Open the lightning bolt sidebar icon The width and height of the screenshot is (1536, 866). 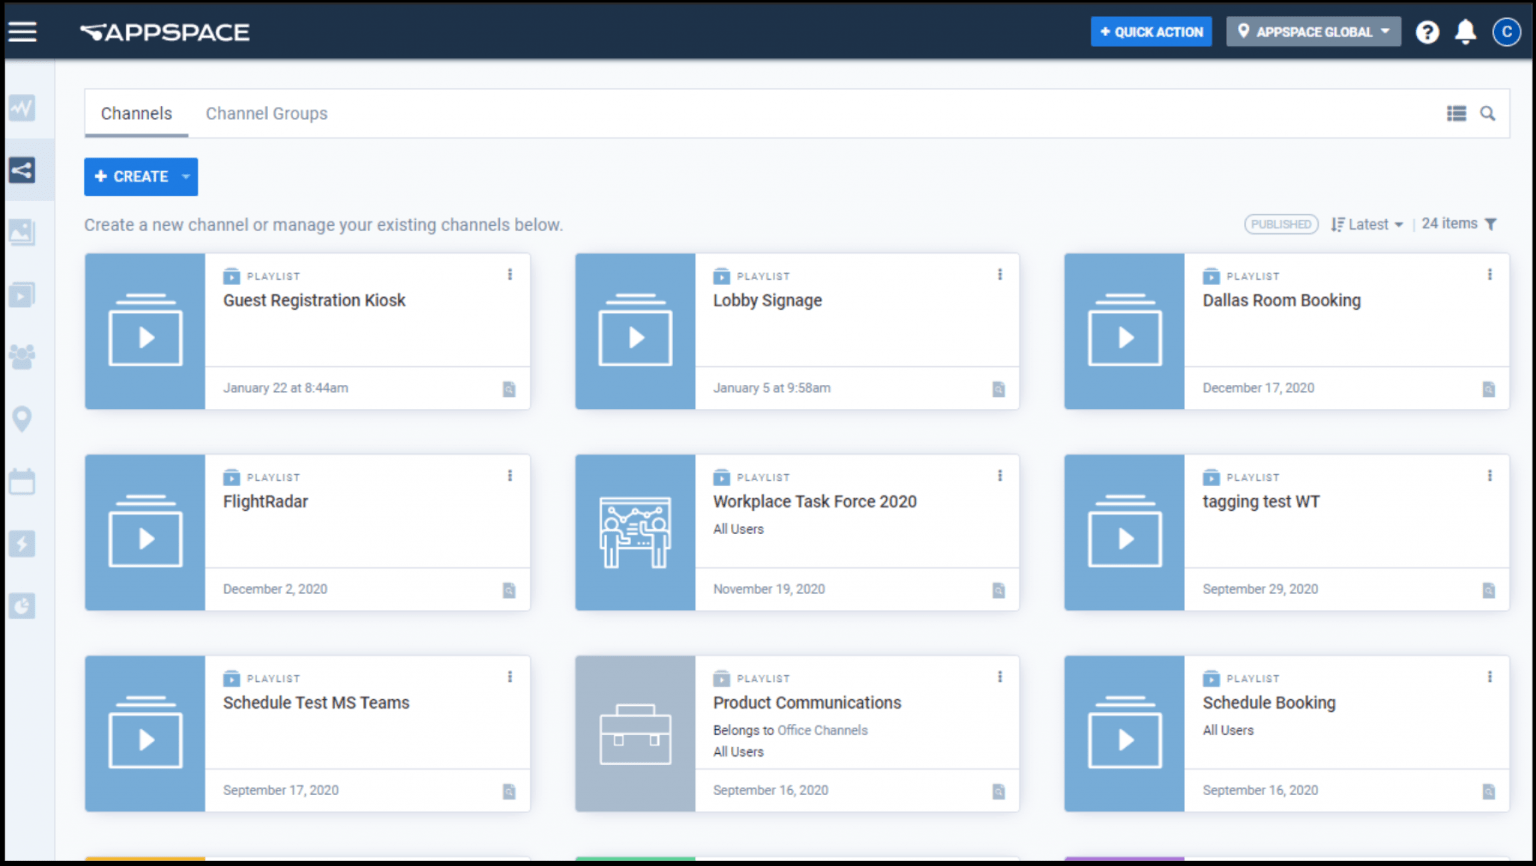pyautogui.click(x=22, y=543)
